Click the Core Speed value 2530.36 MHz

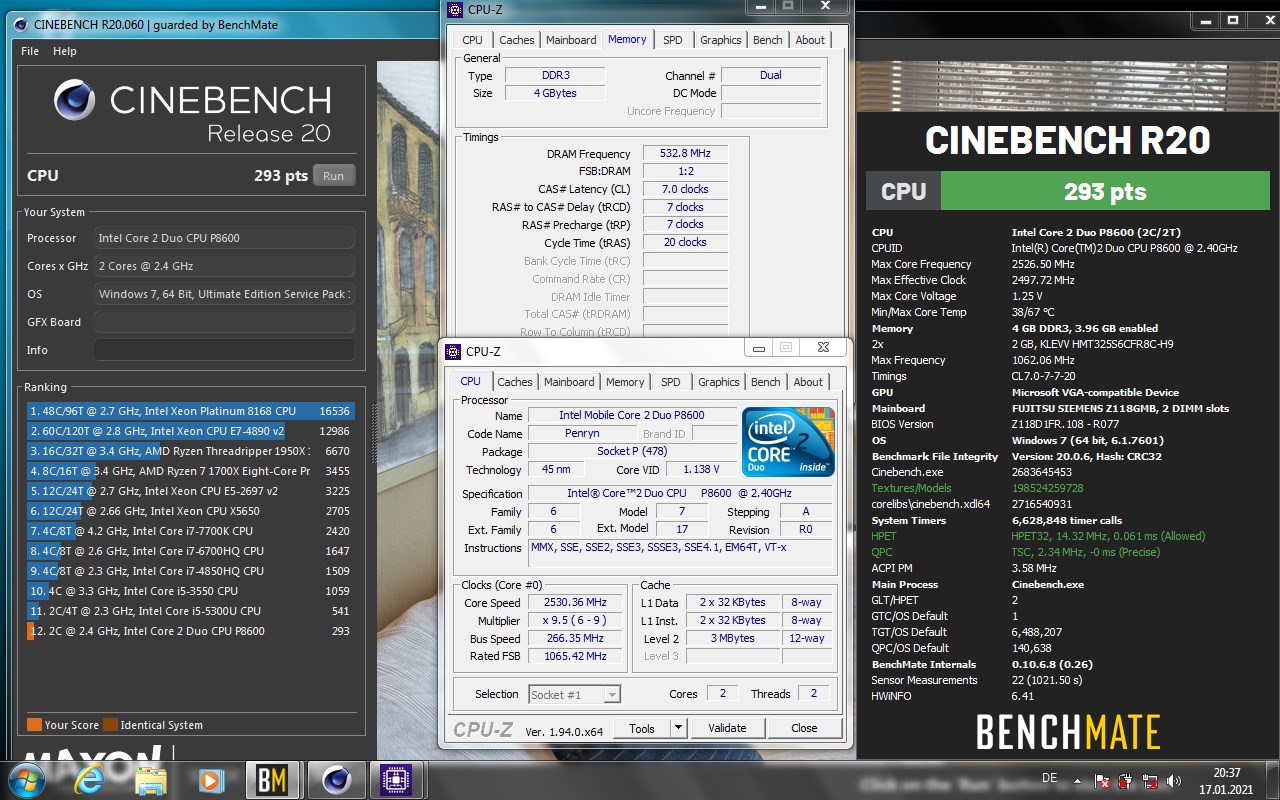pyautogui.click(x=576, y=603)
